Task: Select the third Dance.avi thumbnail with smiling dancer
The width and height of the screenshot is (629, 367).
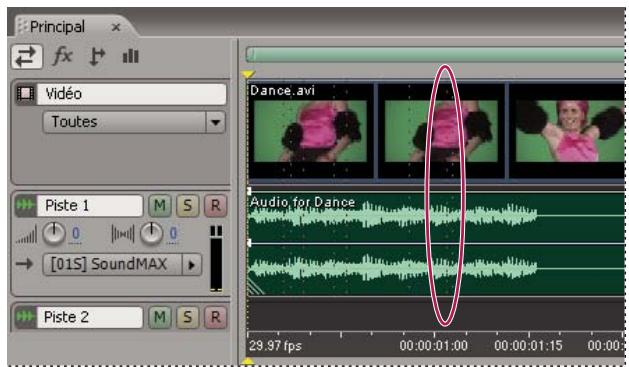Action: point(570,131)
